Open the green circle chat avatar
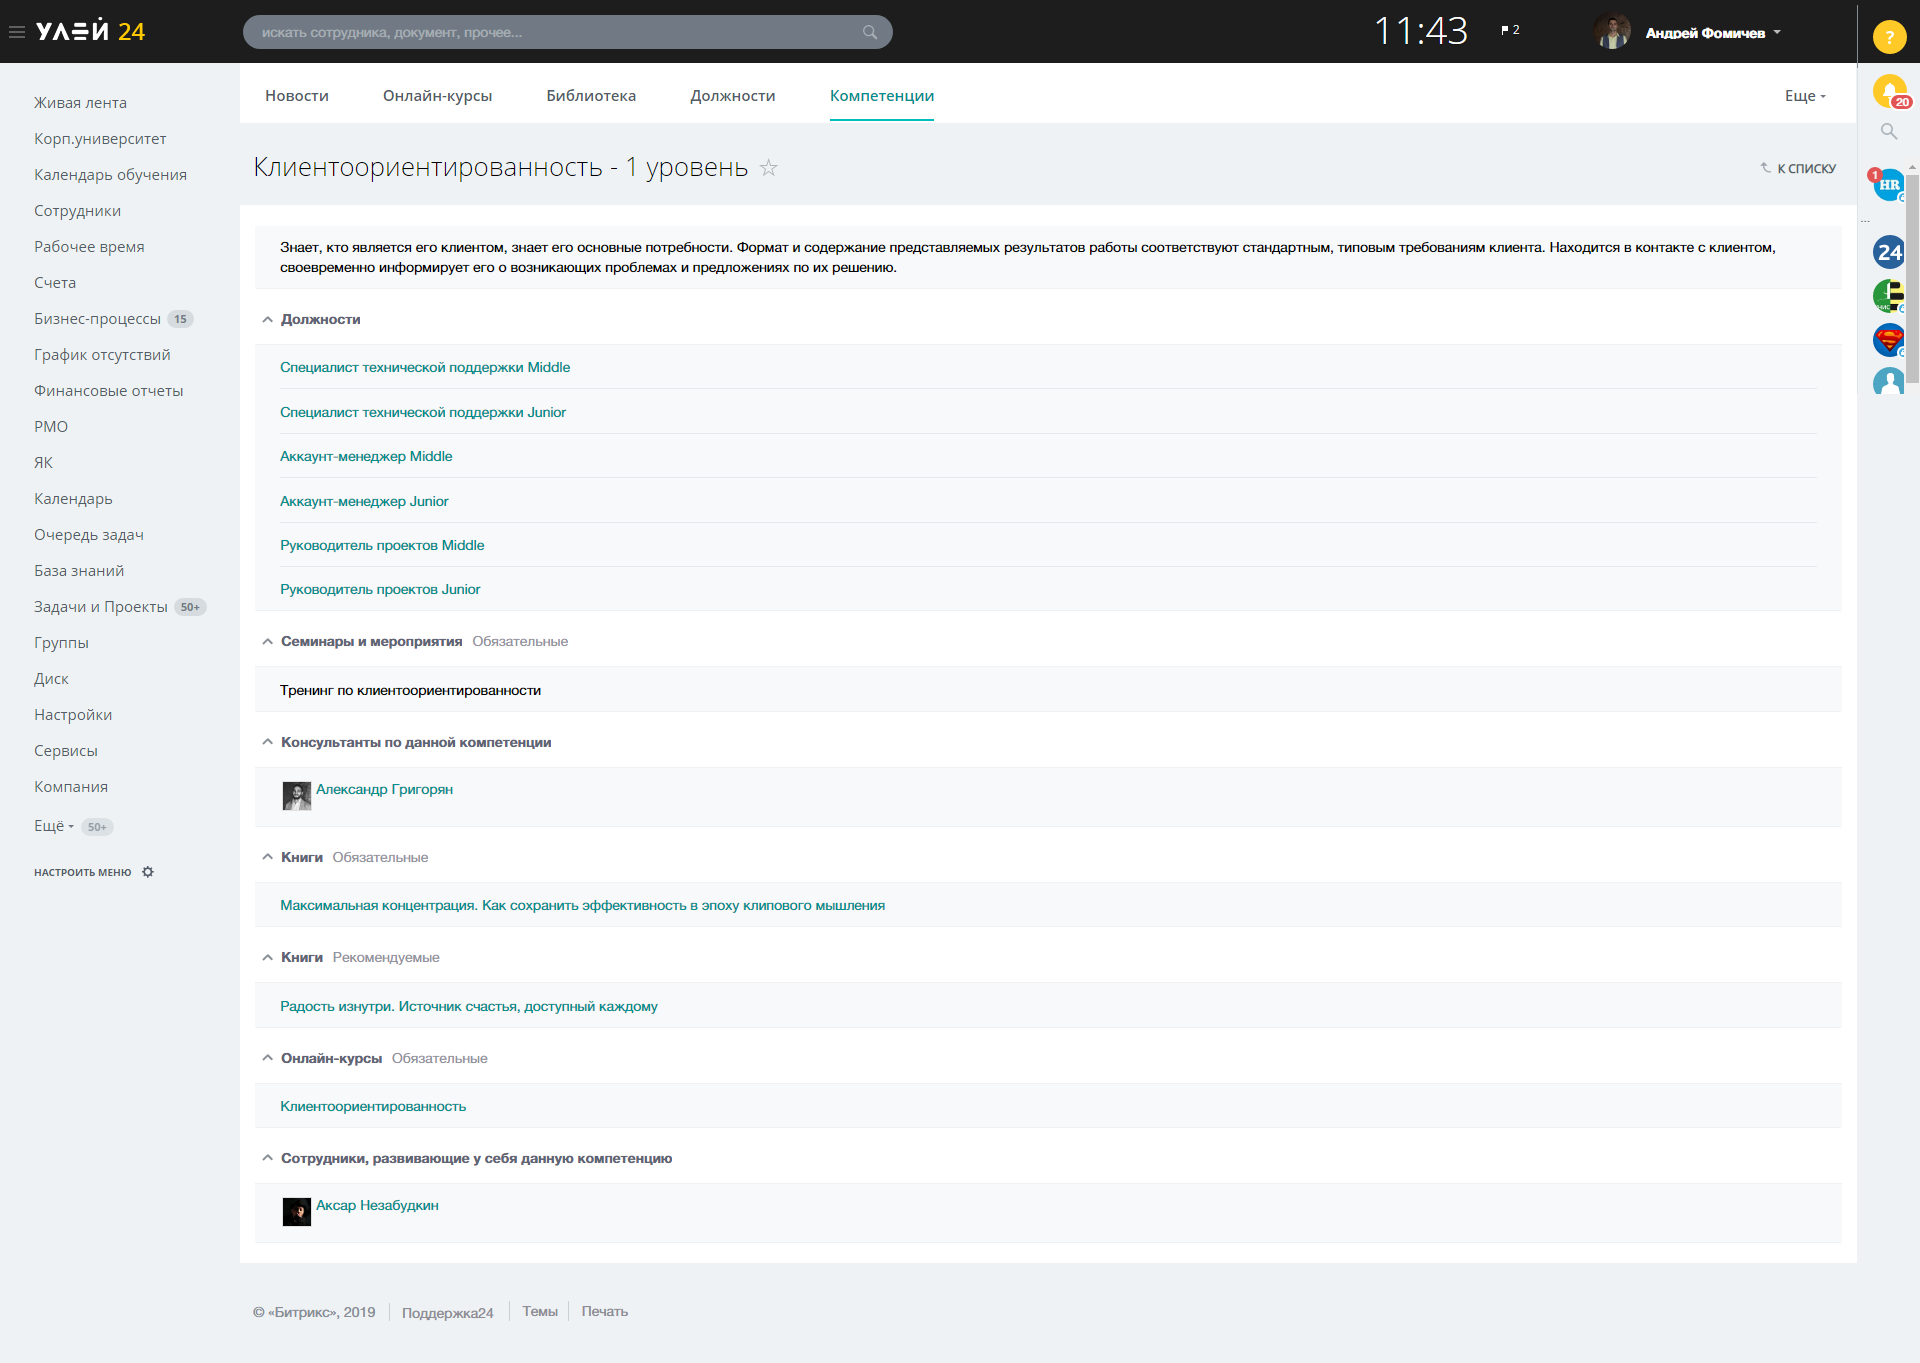 click(1889, 296)
